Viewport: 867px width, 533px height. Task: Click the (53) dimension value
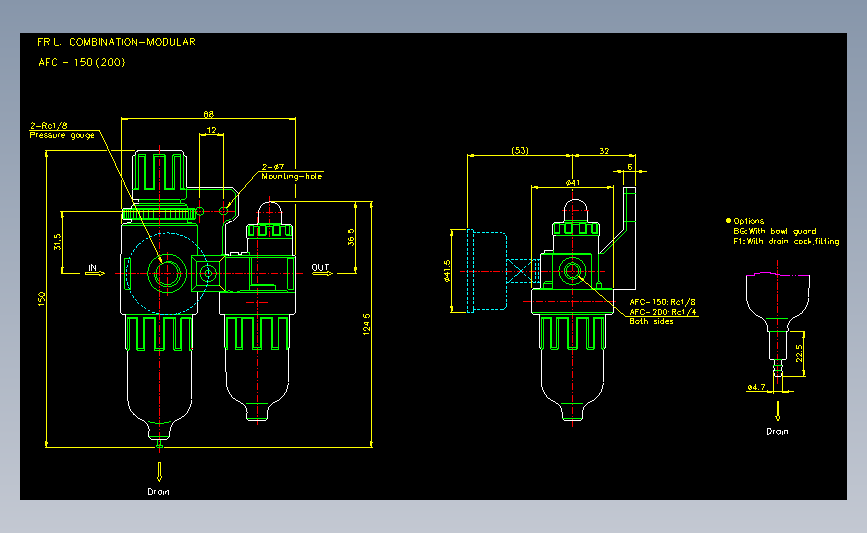pyautogui.click(x=520, y=150)
